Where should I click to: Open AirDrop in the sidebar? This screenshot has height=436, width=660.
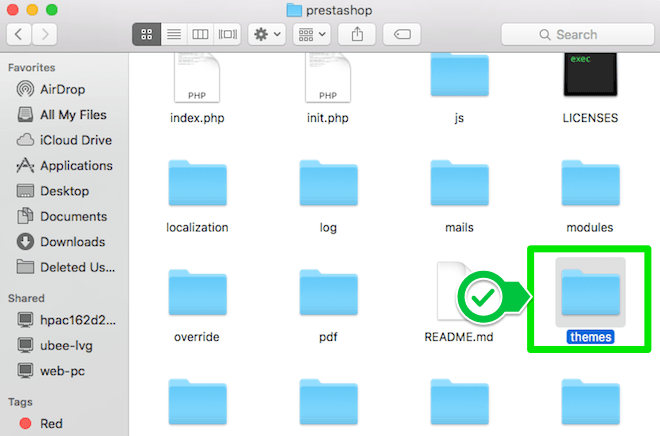pyautogui.click(x=64, y=89)
